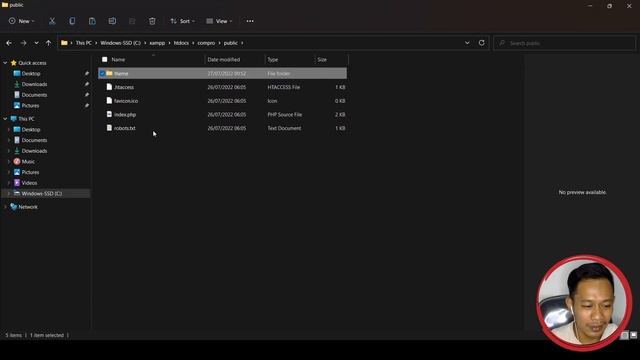Go up one folder level

click(48, 43)
